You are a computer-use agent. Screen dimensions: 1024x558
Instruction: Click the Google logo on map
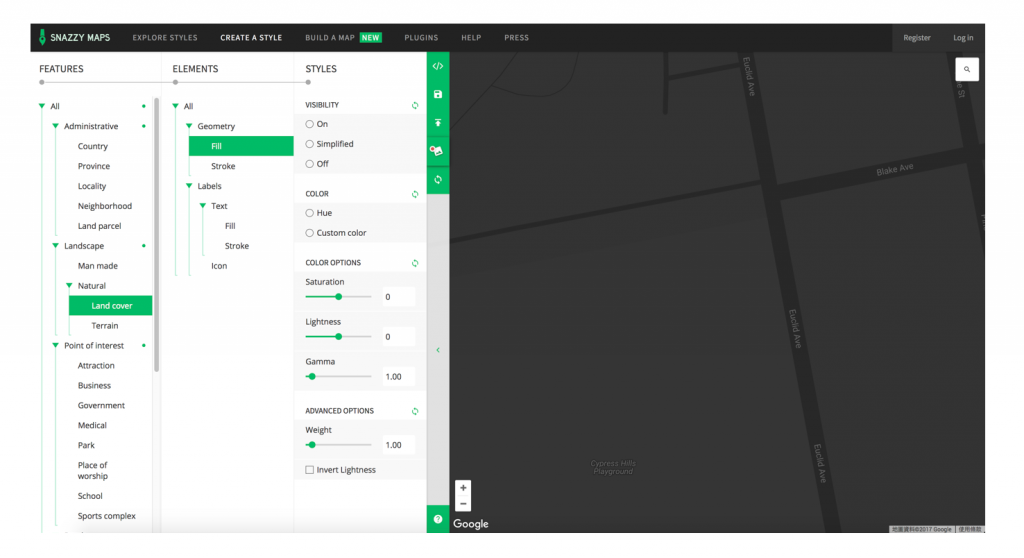[471, 524]
